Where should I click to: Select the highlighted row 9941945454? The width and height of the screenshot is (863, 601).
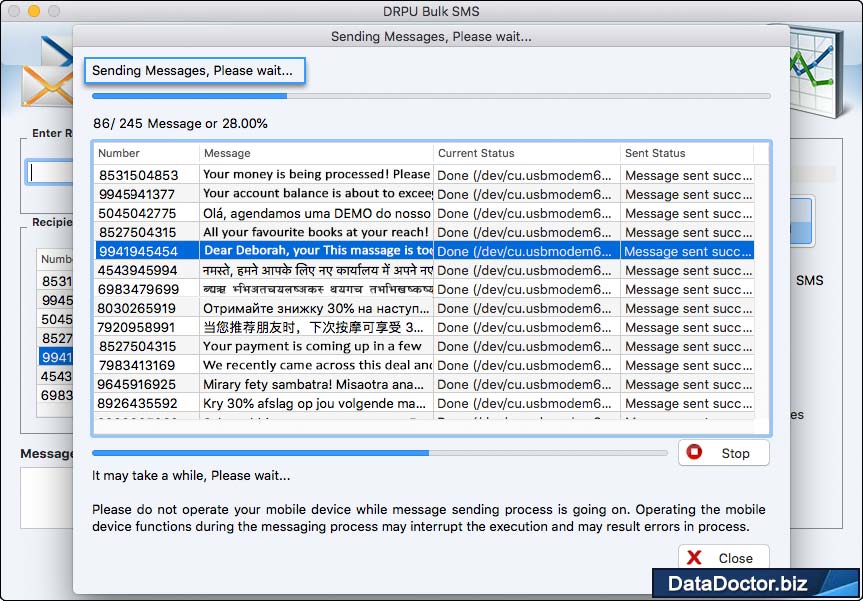[x=424, y=251]
